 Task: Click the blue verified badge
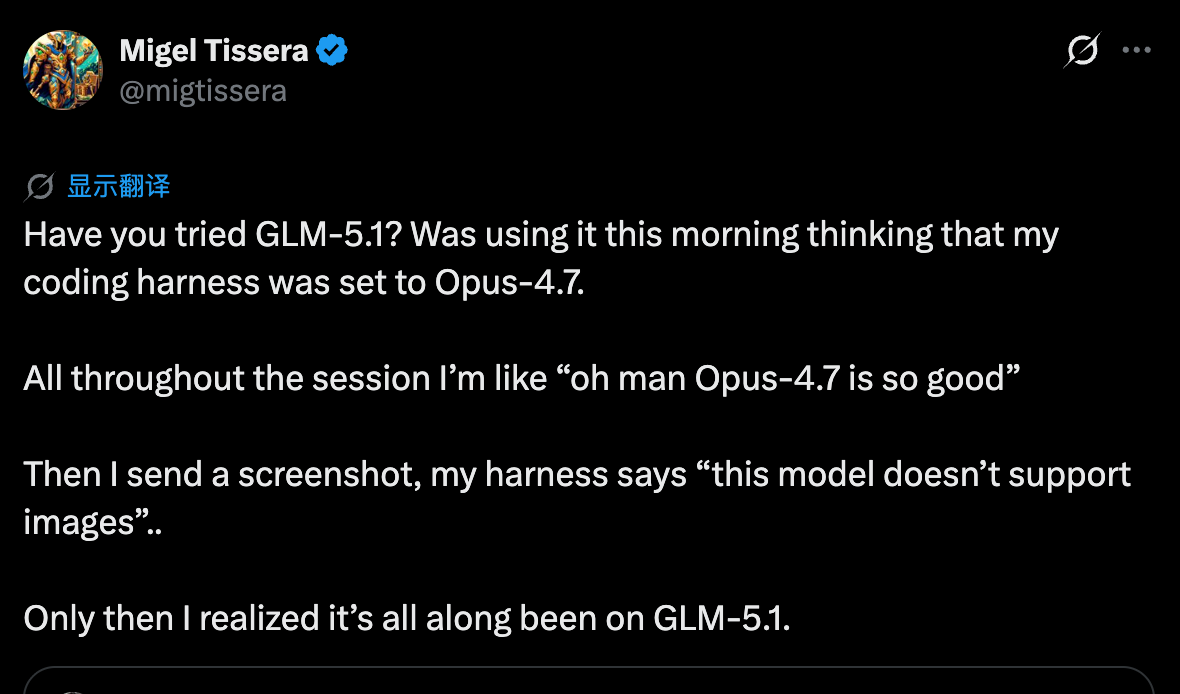[x=332, y=50]
